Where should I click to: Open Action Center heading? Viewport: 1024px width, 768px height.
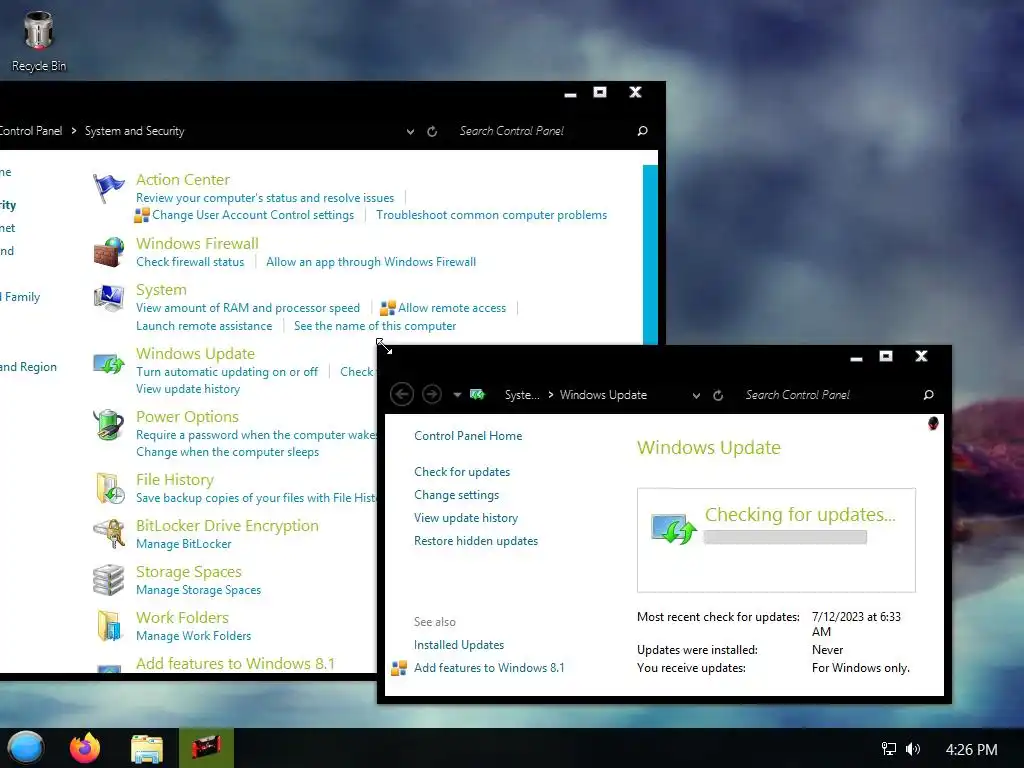183,180
